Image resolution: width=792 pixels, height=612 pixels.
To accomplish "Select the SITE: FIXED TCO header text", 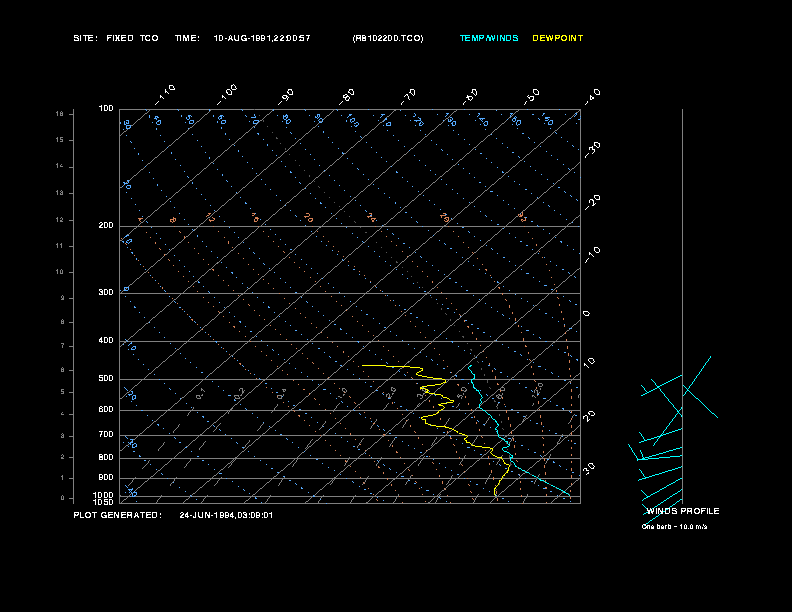I will [116, 38].
